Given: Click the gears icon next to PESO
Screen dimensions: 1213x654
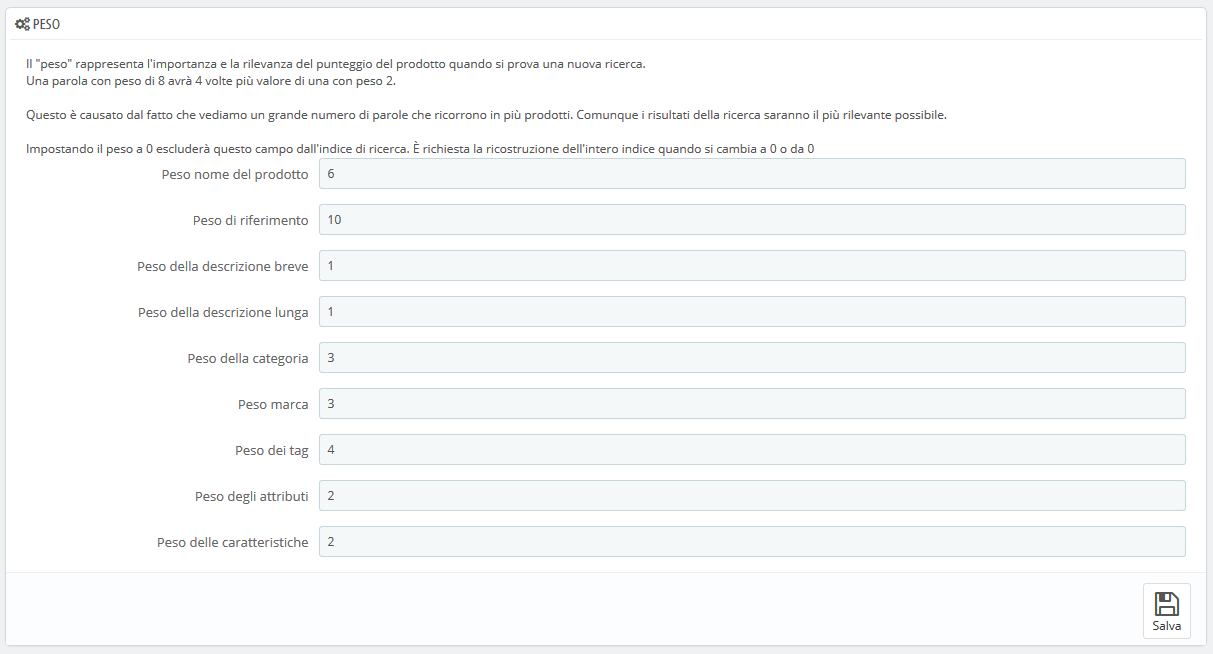Looking at the screenshot, I should pyautogui.click(x=23, y=23).
